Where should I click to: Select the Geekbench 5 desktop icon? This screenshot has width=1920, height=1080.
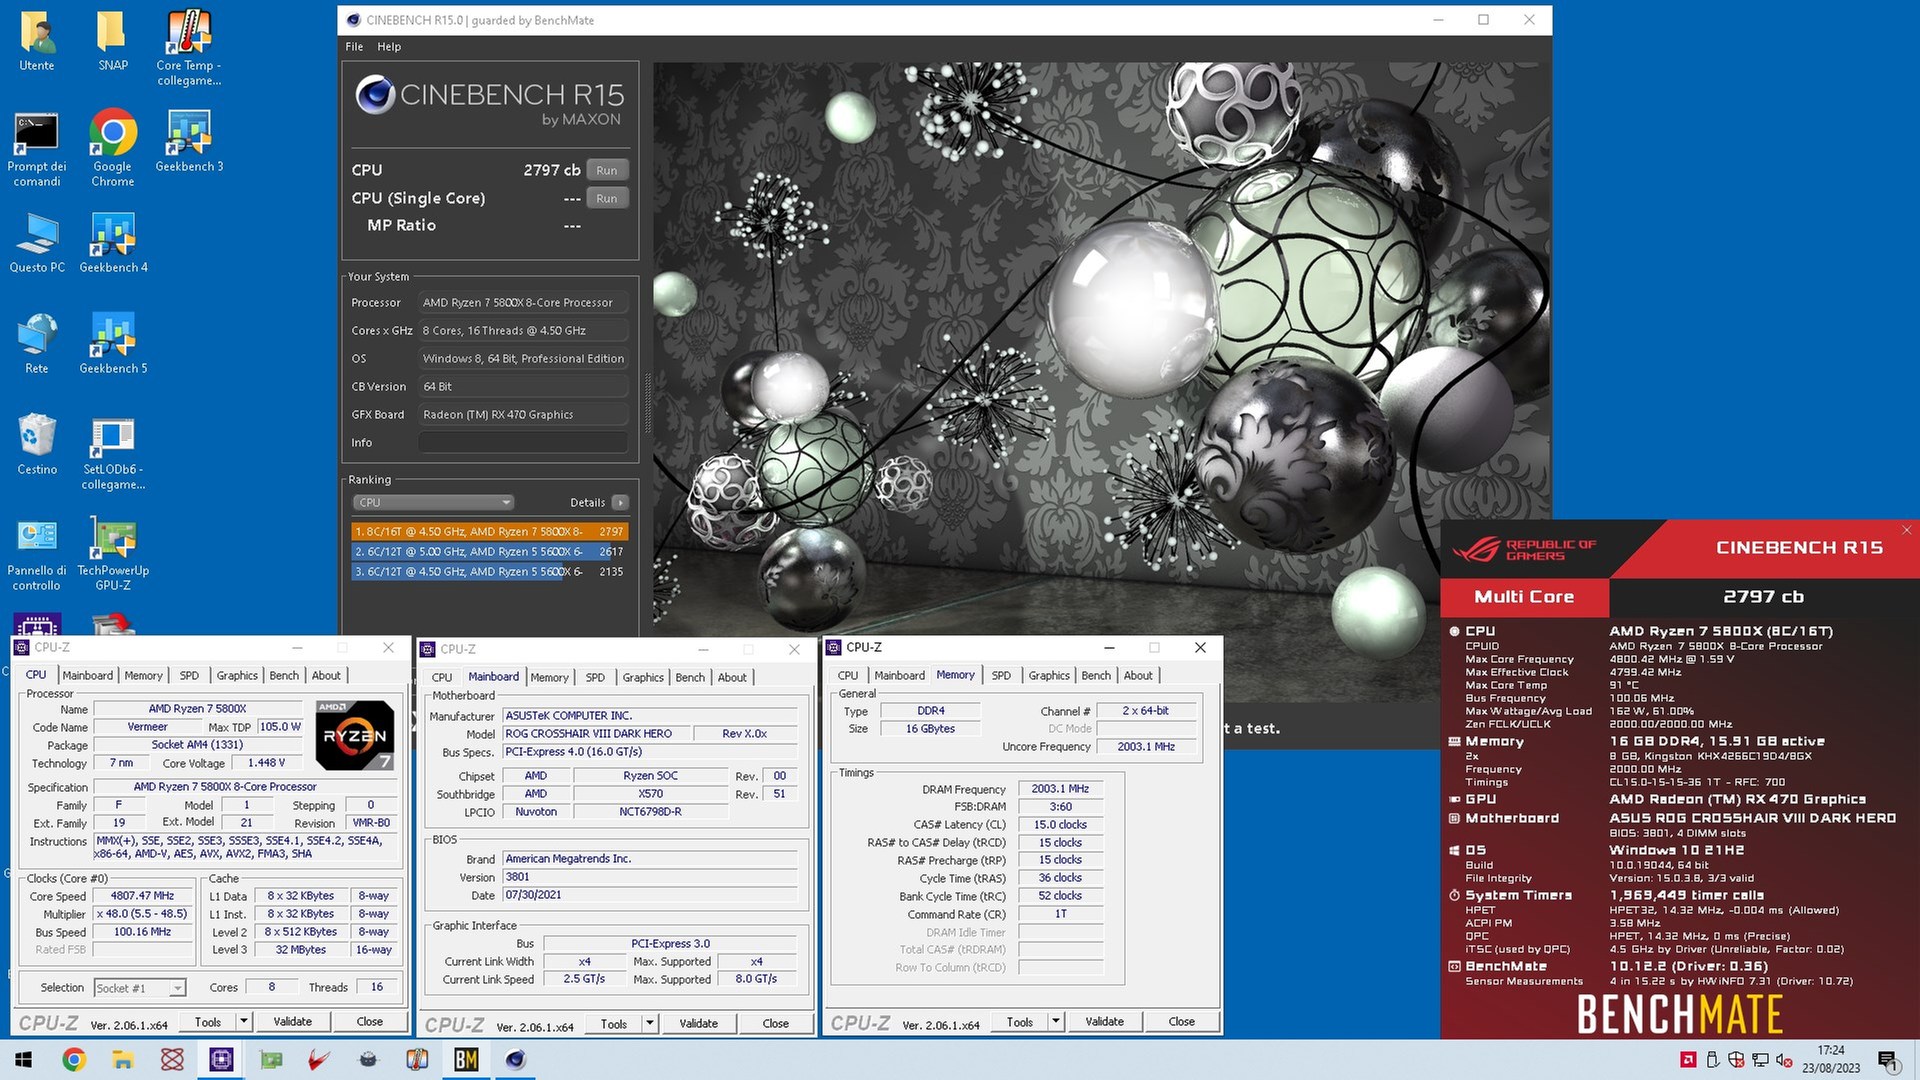[113, 344]
